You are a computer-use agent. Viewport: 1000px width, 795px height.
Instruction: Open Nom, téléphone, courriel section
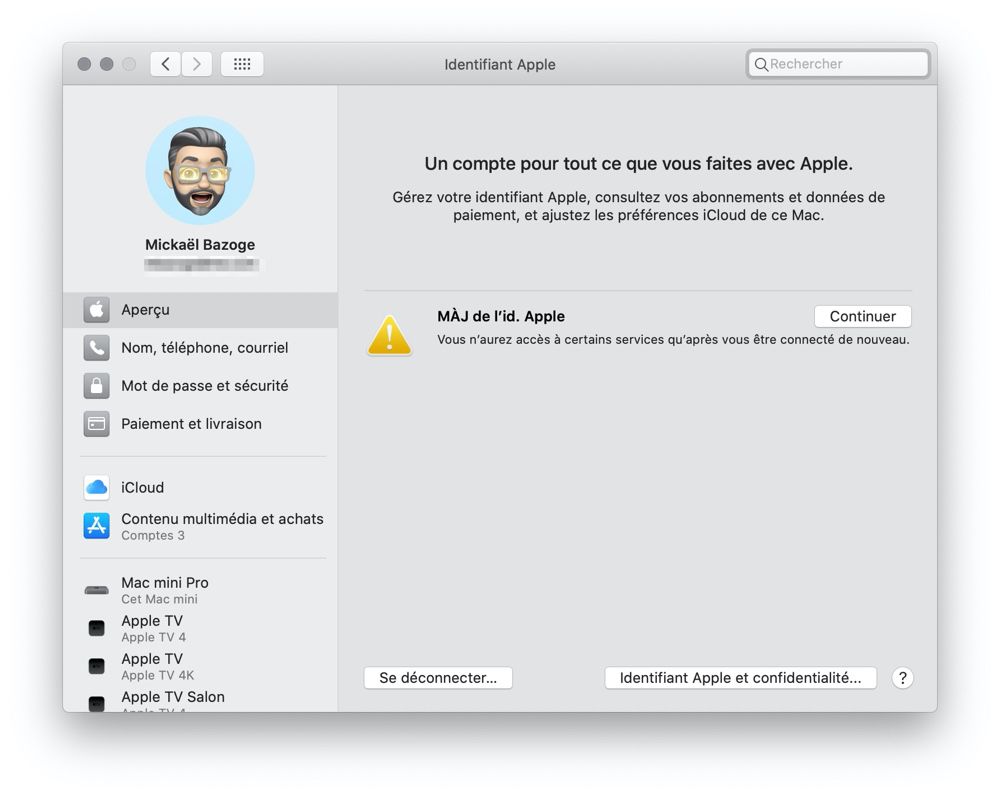[200, 348]
